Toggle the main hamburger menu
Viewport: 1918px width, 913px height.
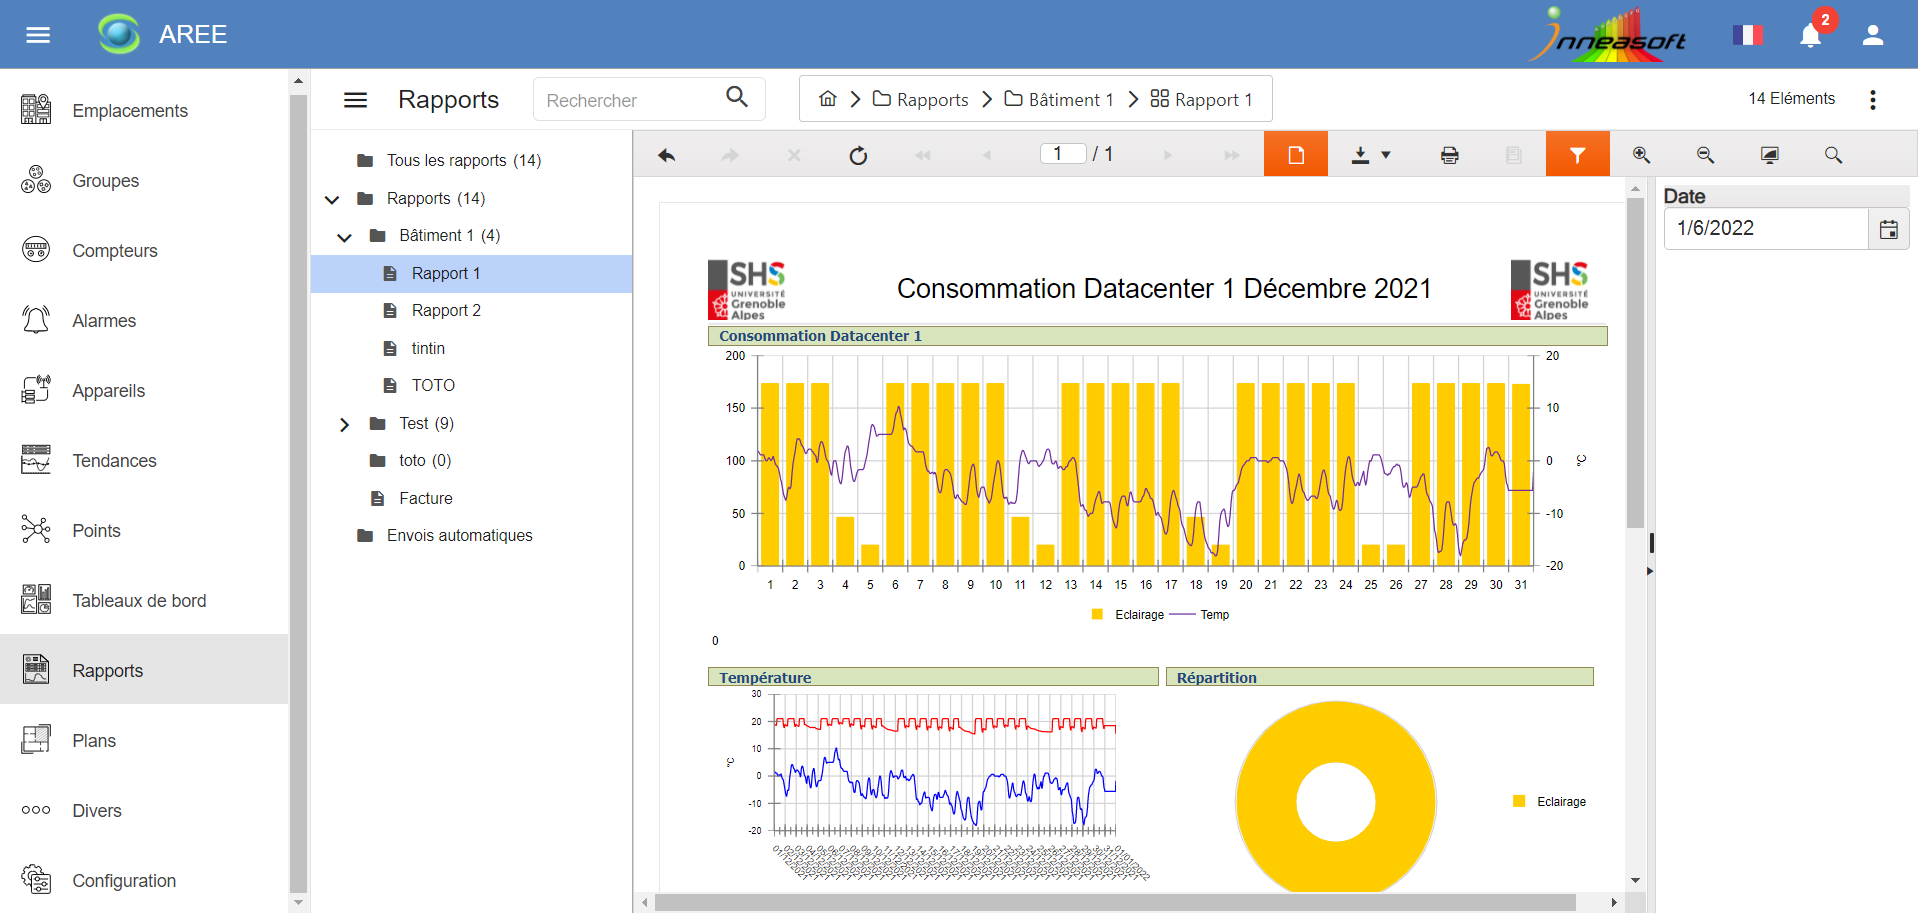[x=38, y=36]
